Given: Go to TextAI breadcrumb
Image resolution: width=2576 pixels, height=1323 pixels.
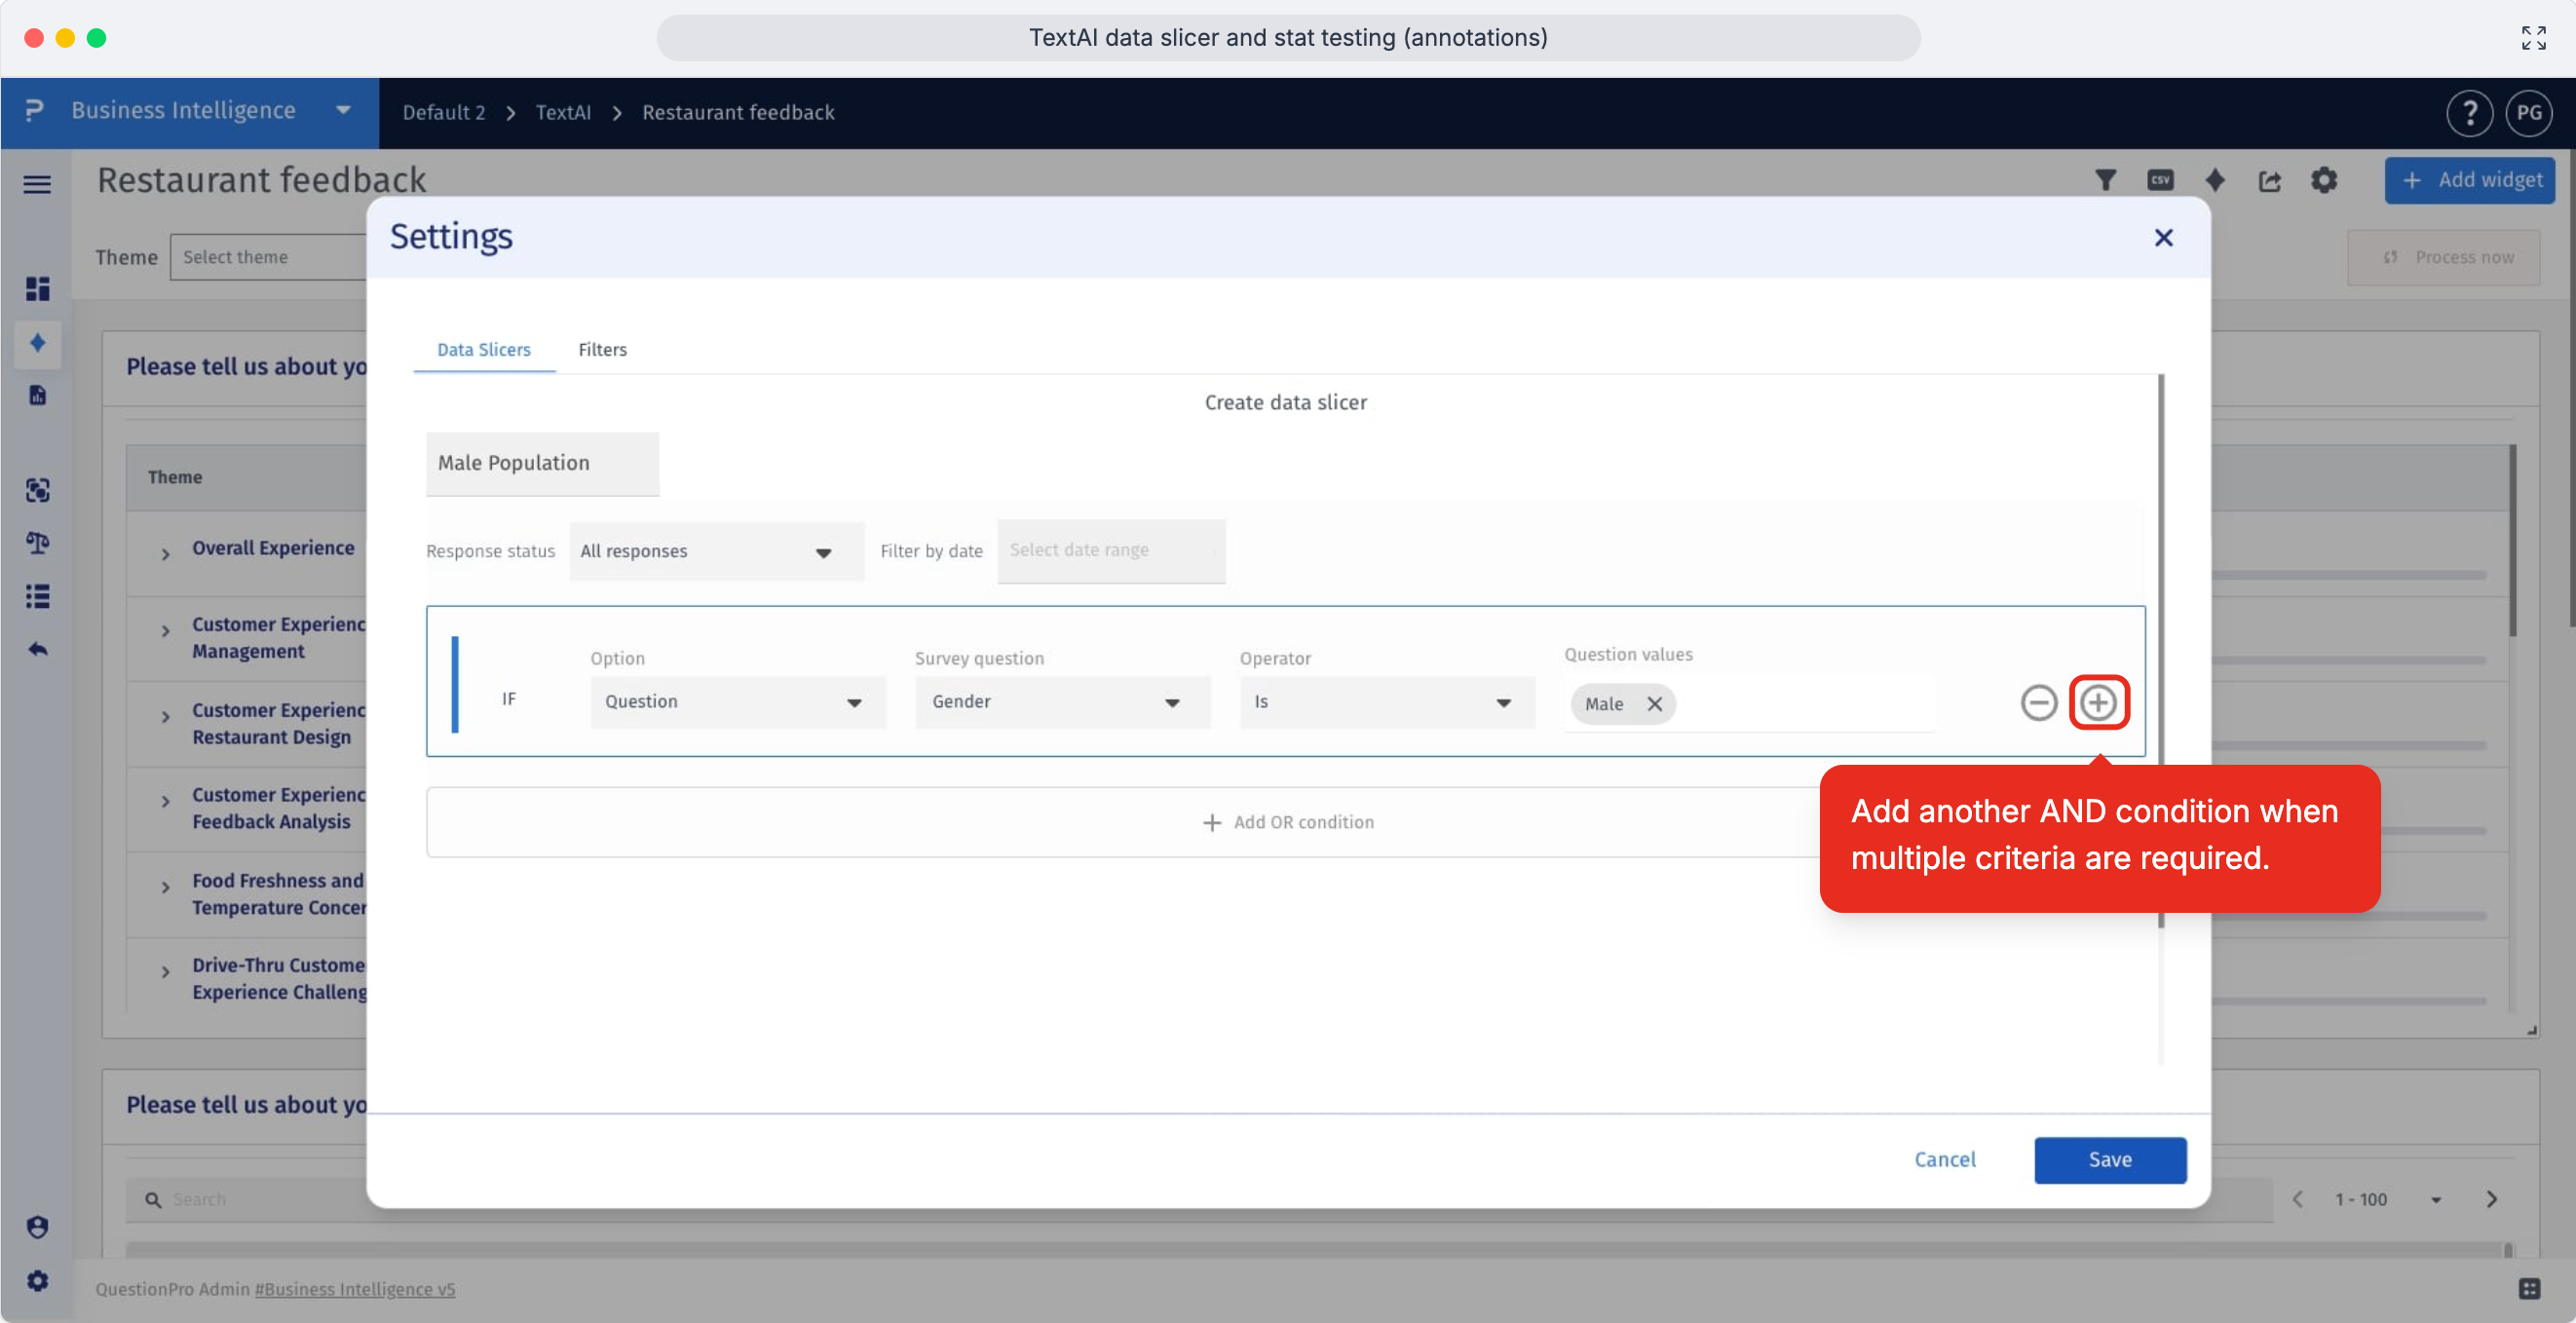Looking at the screenshot, I should pyautogui.click(x=563, y=113).
